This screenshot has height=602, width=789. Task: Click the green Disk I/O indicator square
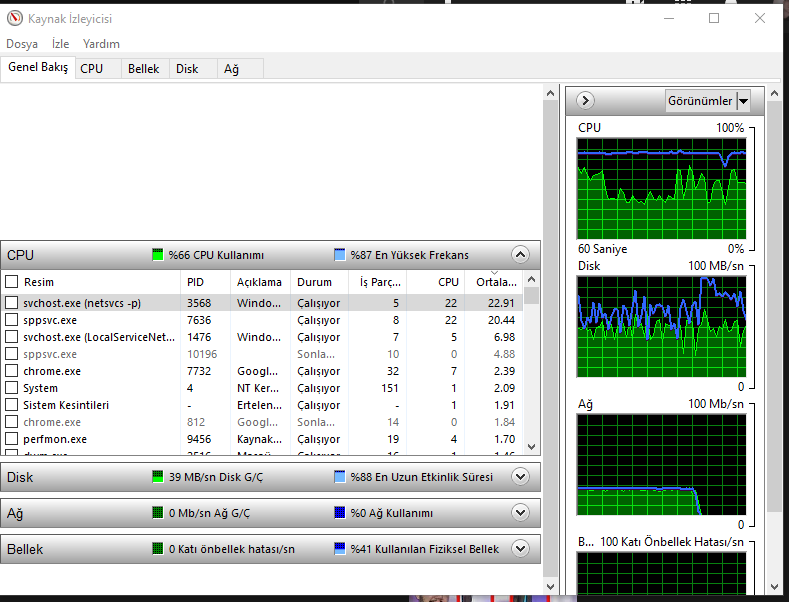tap(157, 477)
